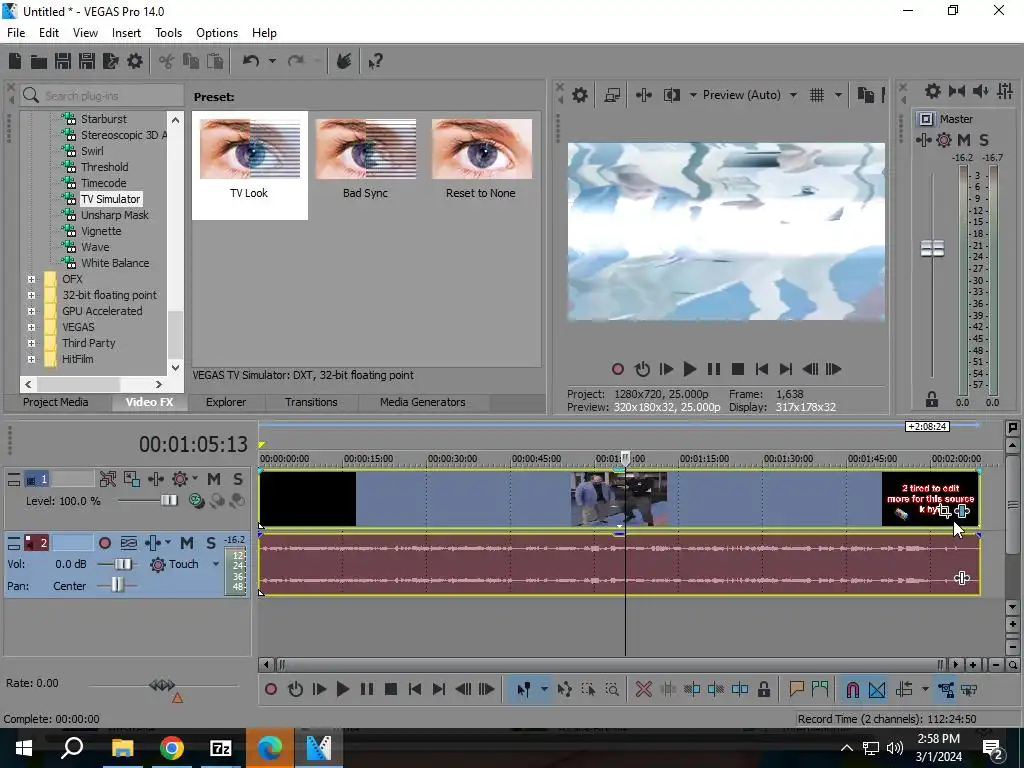Image resolution: width=1024 pixels, height=768 pixels.
Task: Click the track 2 Pan slider
Action: (x=117, y=584)
